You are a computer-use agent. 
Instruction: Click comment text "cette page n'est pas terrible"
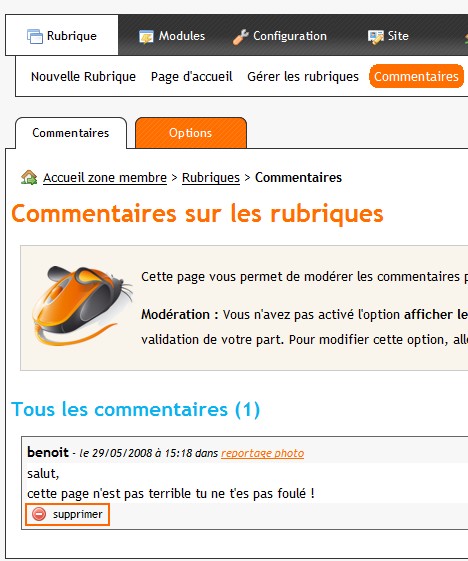[110, 494]
